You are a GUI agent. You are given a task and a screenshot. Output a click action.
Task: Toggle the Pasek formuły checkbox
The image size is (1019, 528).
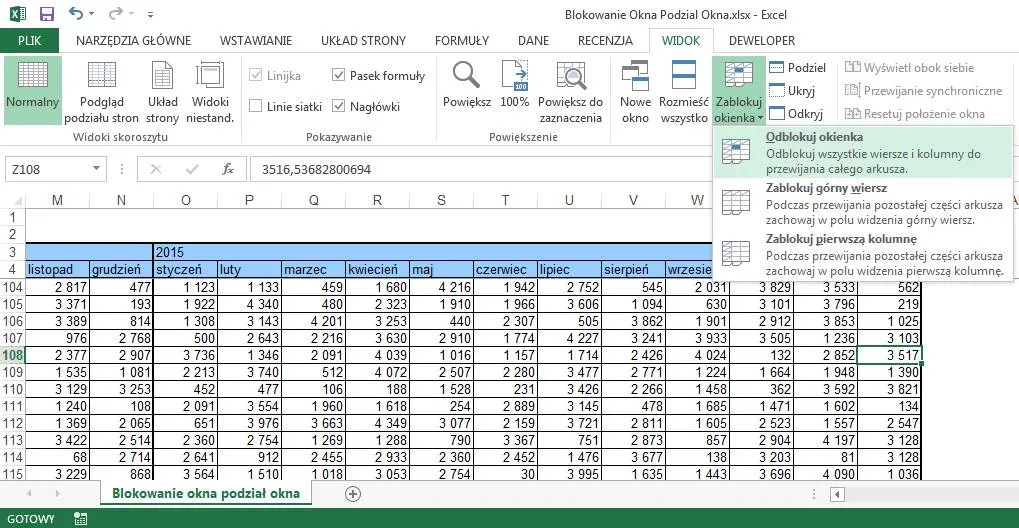(339, 75)
